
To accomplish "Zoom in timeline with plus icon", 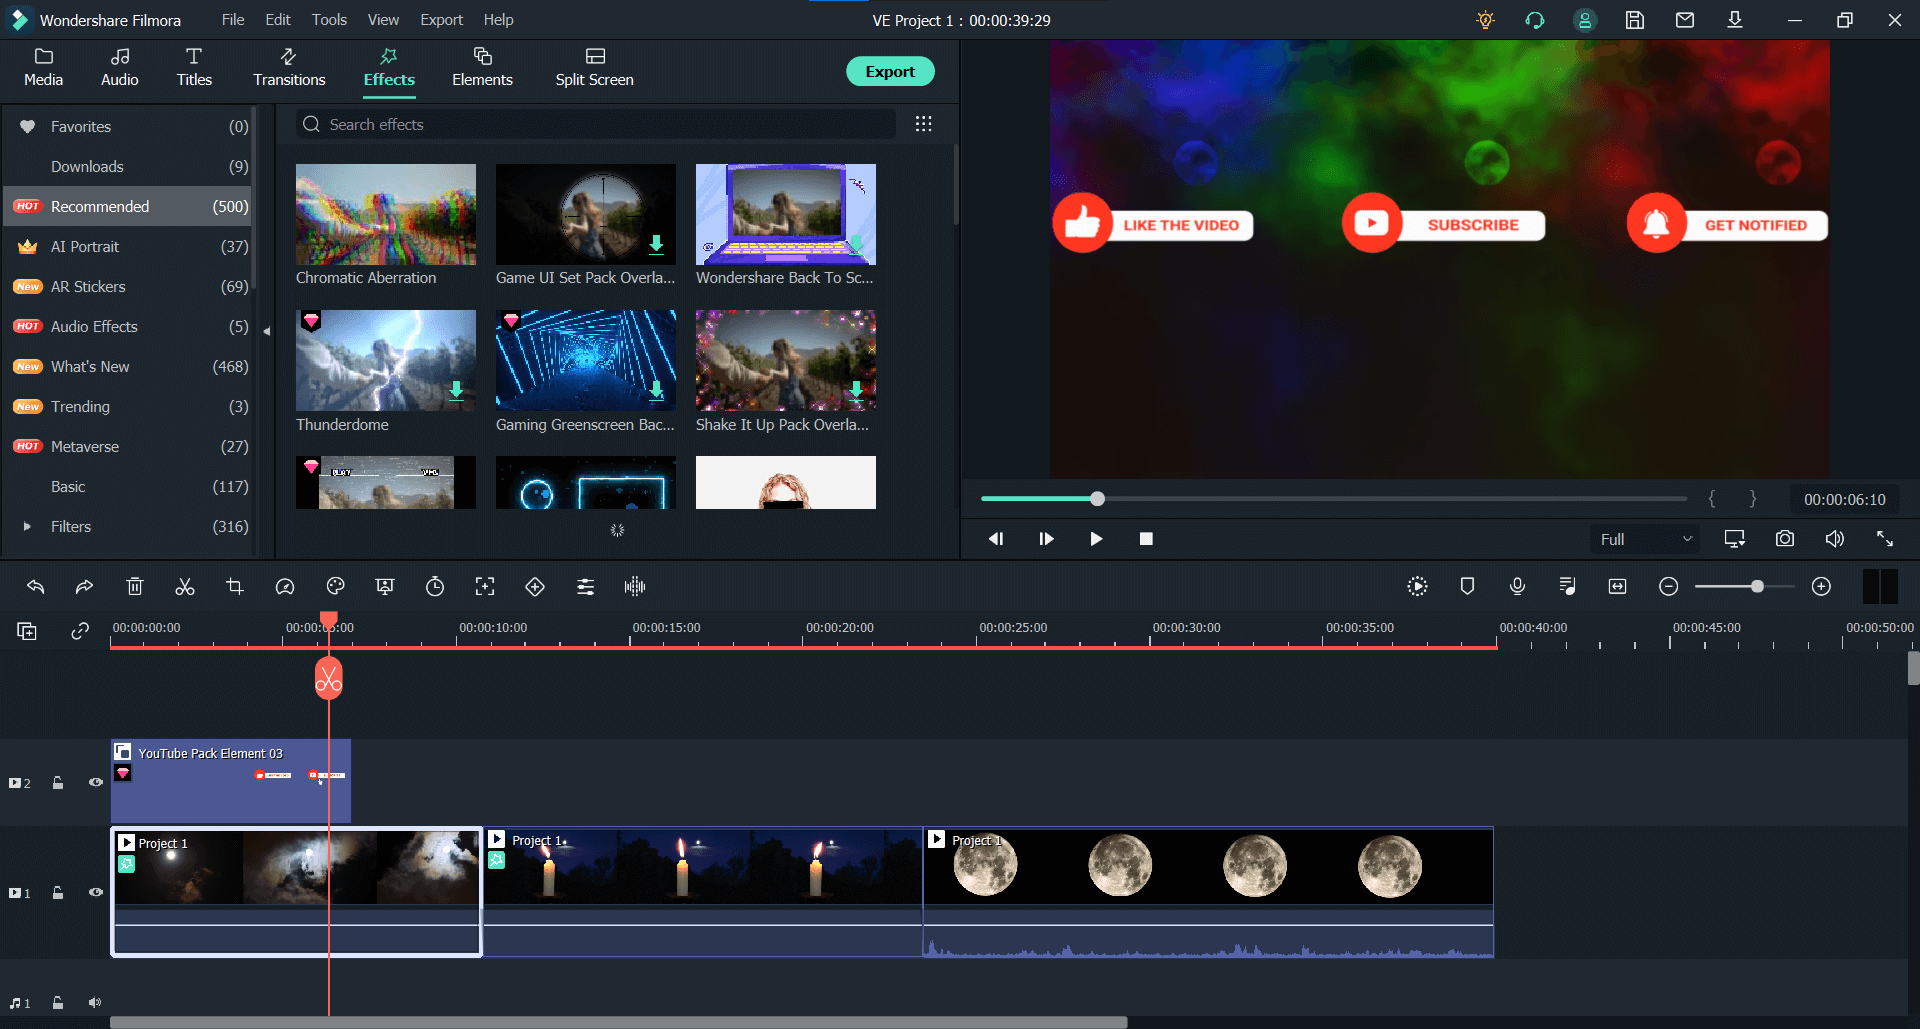I will coord(1821,587).
